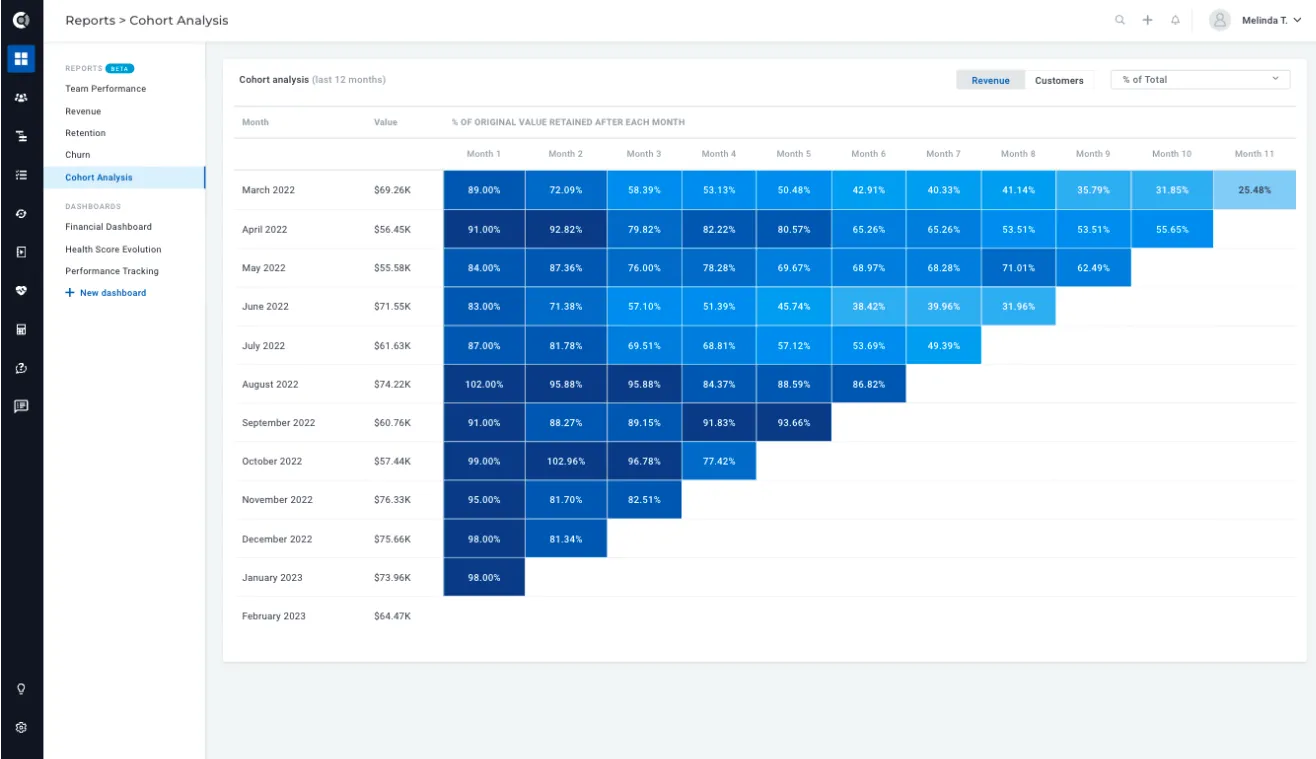
Task: Open the Performance Tracking dashboard
Action: [112, 271]
